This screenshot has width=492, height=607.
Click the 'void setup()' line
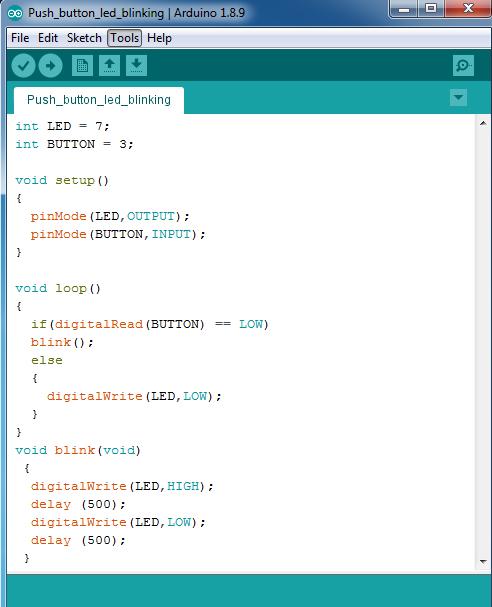(62, 180)
